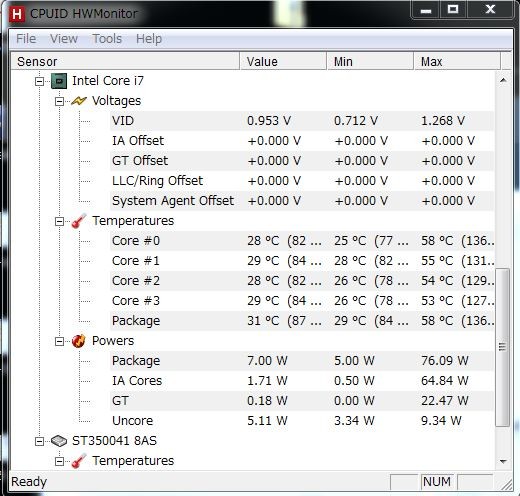Open the File menu
Image resolution: width=520 pixels, height=496 pixels.
click(26, 39)
